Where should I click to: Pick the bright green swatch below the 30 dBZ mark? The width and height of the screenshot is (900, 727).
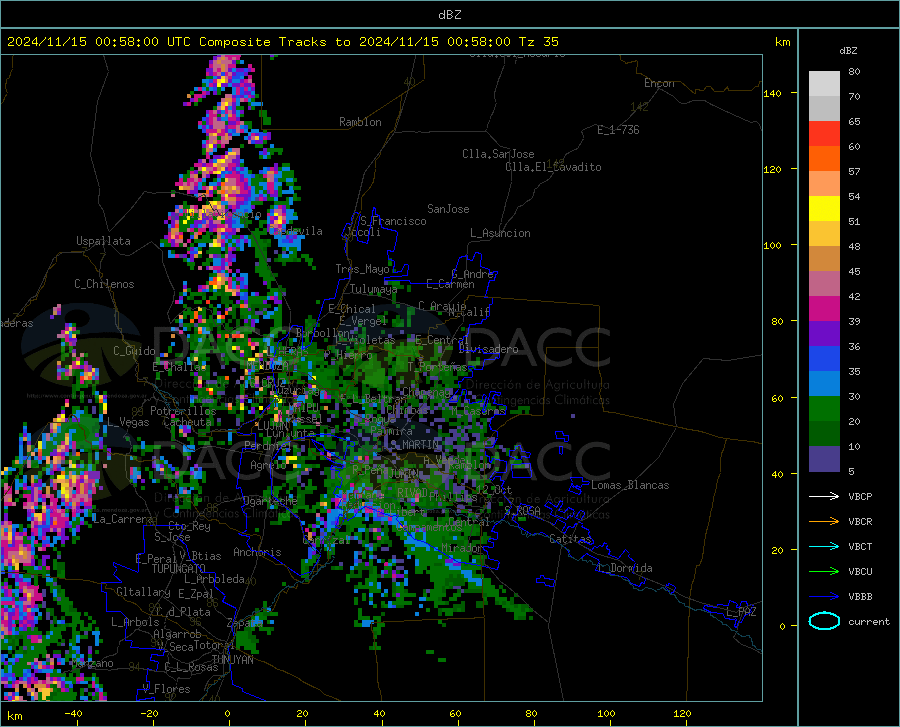pos(824,409)
